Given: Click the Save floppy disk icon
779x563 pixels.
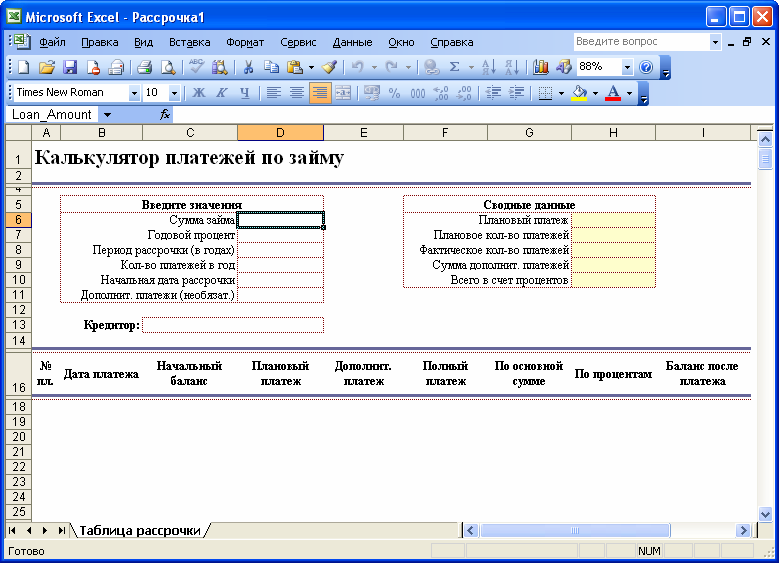Looking at the screenshot, I should click(70, 67).
